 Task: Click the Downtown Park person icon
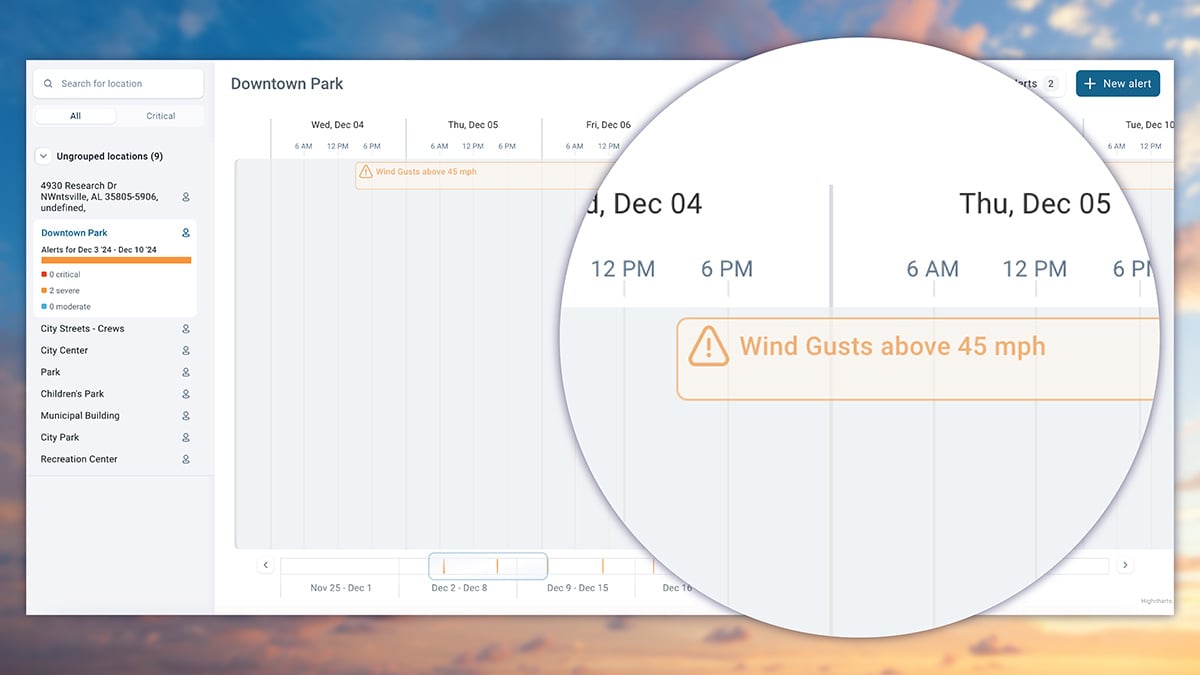click(x=186, y=233)
